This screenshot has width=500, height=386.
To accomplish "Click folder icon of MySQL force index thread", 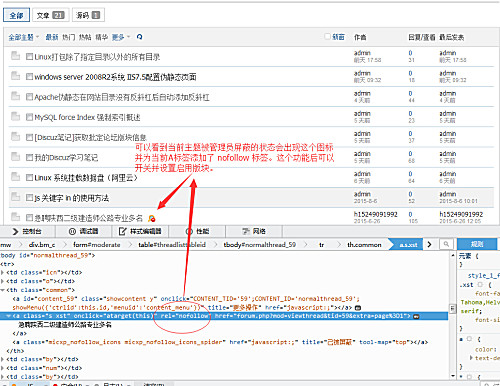I will pyautogui.click(x=15, y=116).
